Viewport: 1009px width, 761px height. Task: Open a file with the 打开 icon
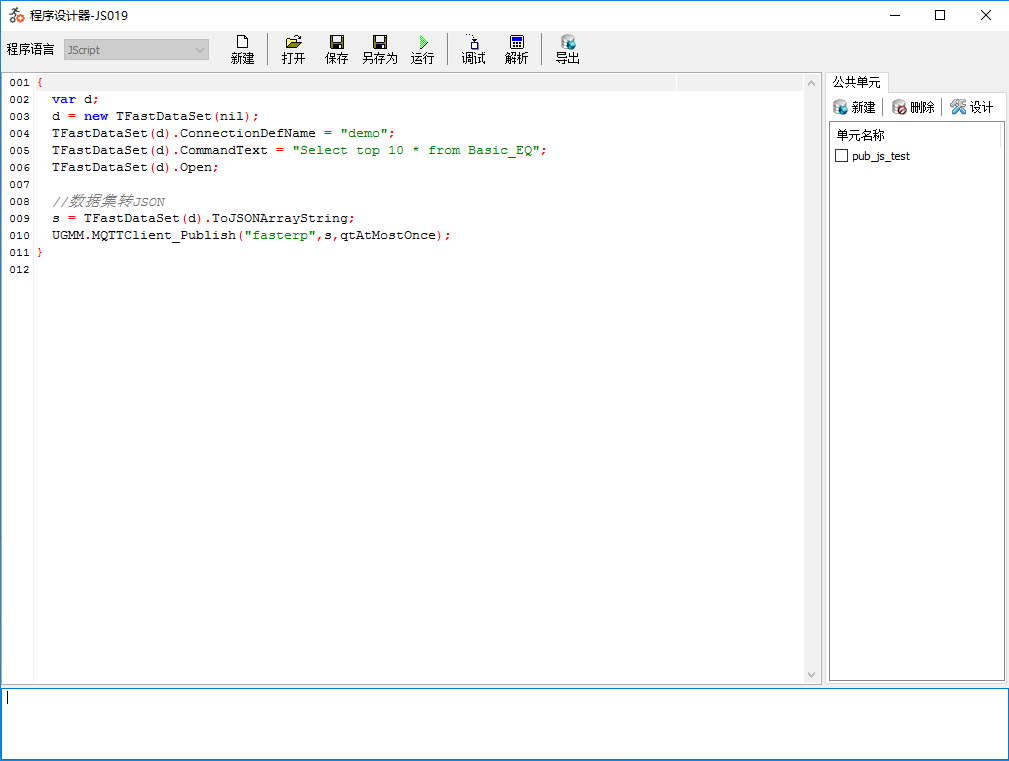(293, 50)
